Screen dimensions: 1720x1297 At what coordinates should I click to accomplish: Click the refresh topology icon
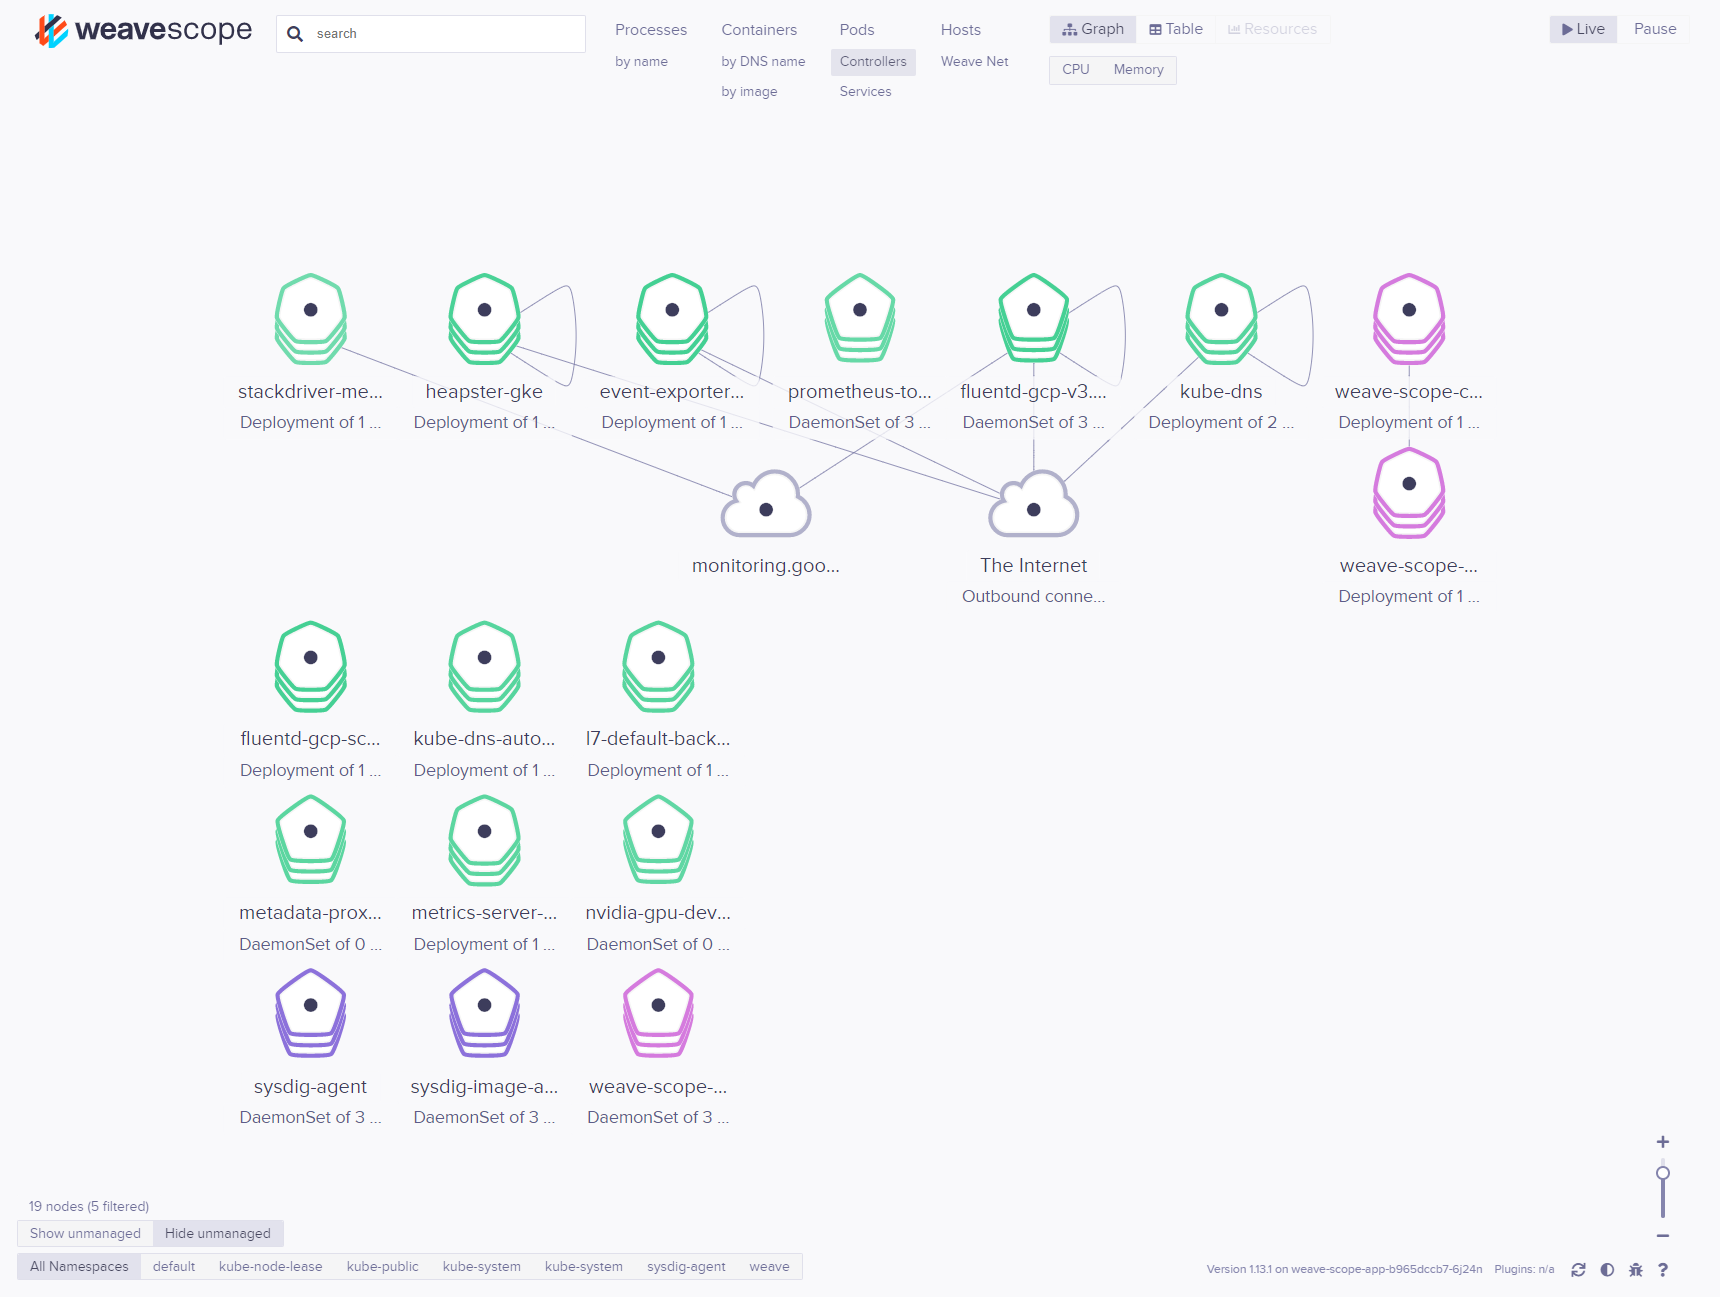(x=1578, y=1269)
